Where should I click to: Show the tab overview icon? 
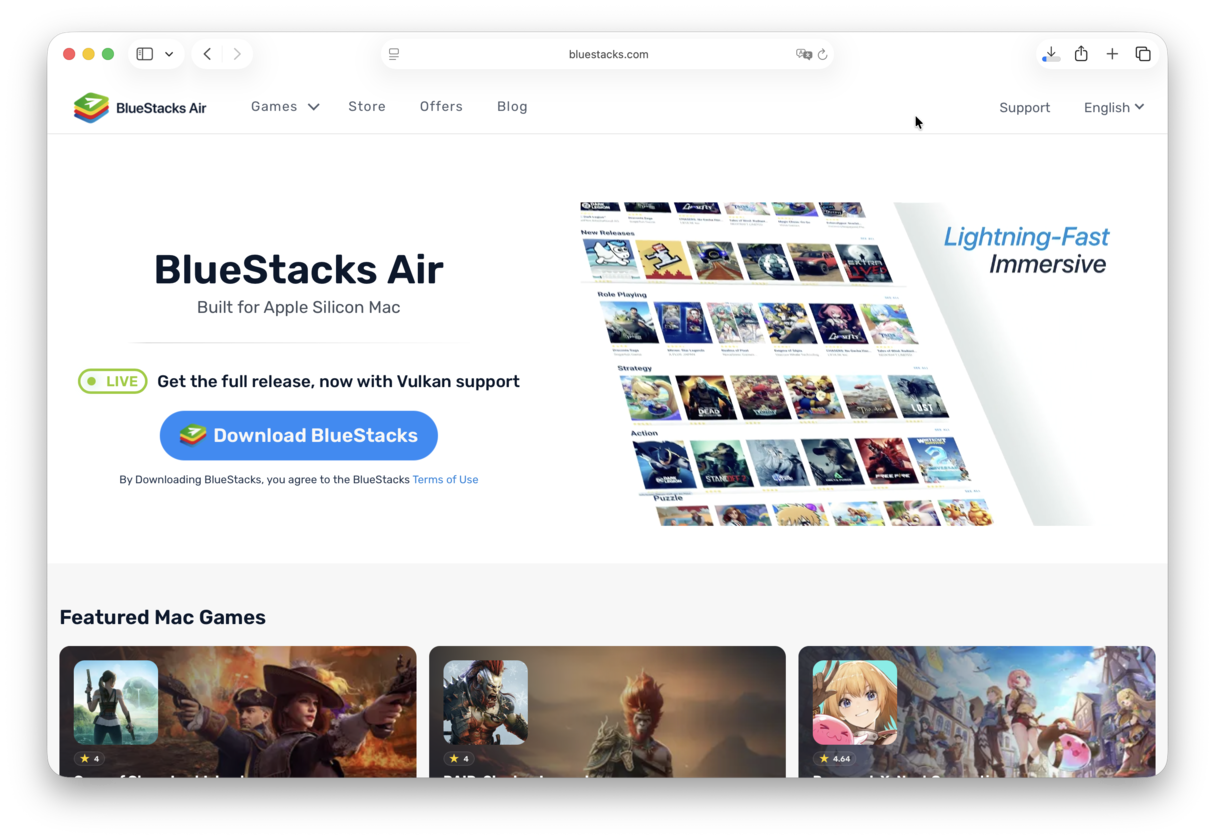(x=1143, y=54)
